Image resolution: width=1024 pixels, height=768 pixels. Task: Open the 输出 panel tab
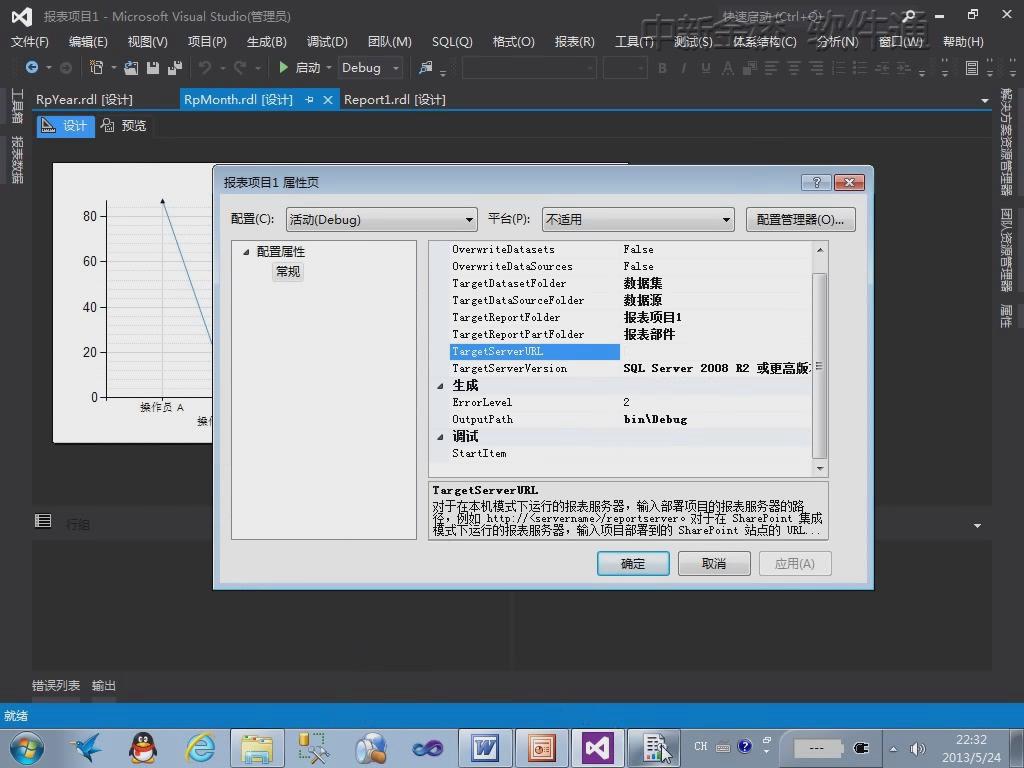coord(104,685)
